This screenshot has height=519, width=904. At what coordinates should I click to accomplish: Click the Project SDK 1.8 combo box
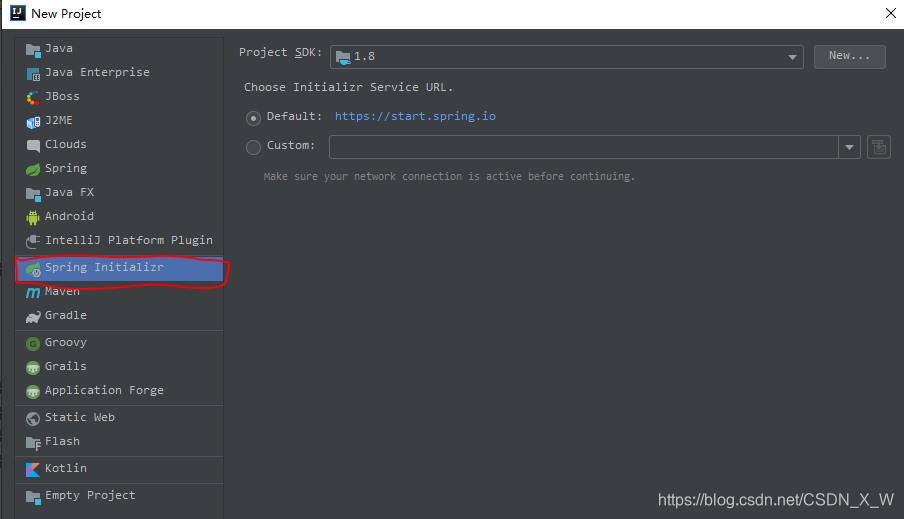[x=567, y=57]
